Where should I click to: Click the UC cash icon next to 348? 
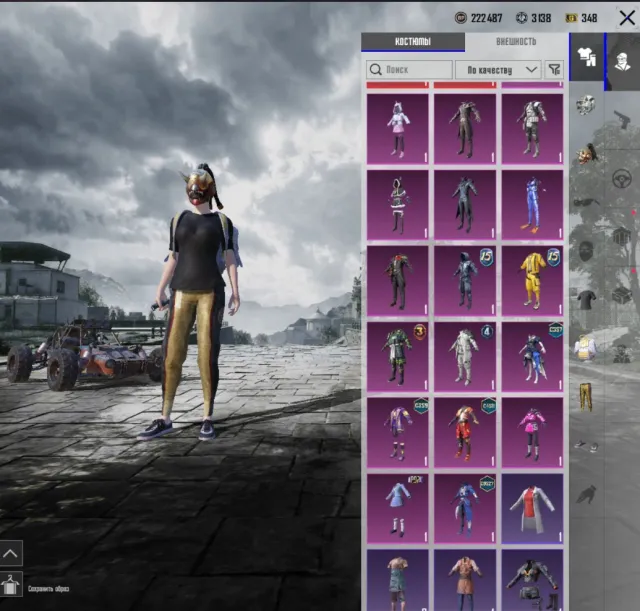[x=571, y=18]
